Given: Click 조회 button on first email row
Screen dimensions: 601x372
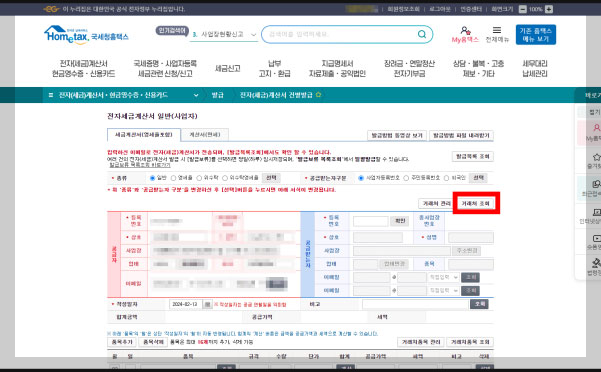Looking at the screenshot, I should (x=470, y=277).
